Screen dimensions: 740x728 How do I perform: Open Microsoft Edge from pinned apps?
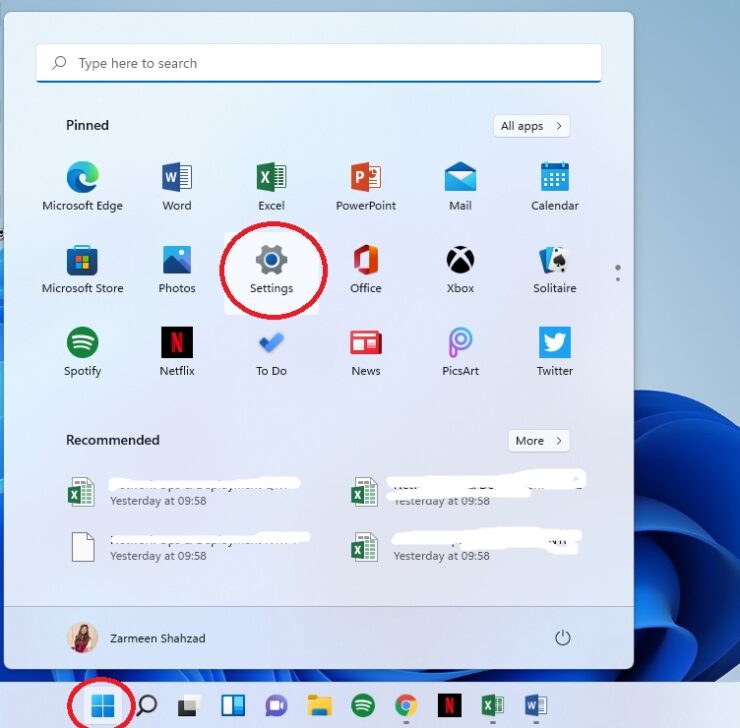coord(83,185)
